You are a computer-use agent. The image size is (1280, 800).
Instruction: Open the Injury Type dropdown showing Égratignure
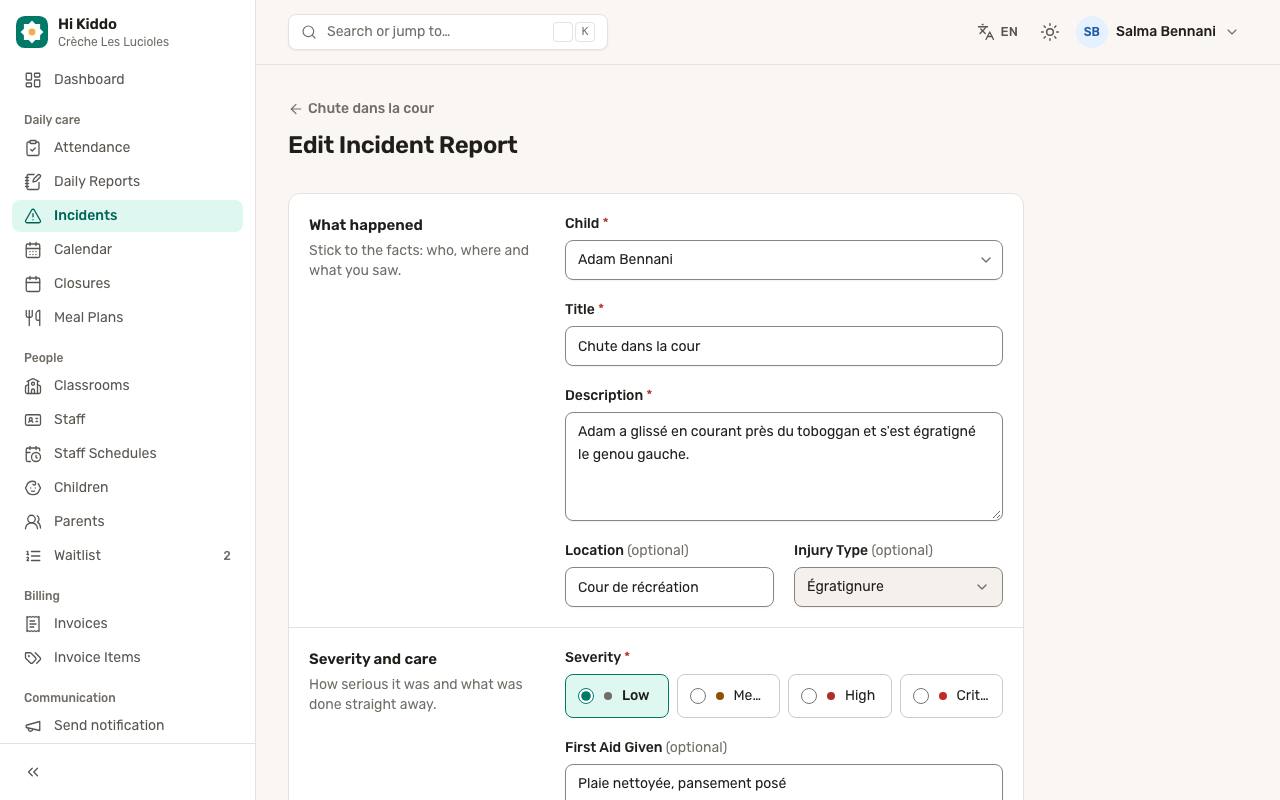coord(898,587)
